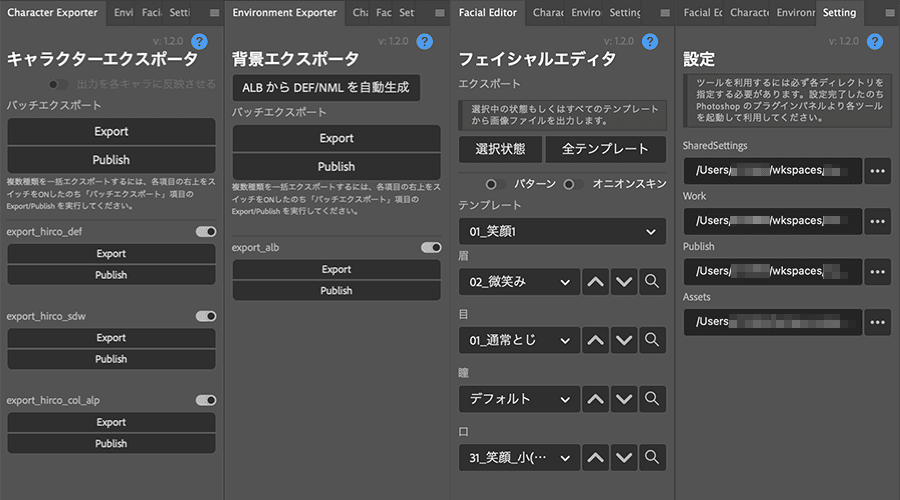Image resolution: width=900 pixels, height=500 pixels.
Task: Click the down arrow in the 瞳 row
Action: click(x=624, y=399)
